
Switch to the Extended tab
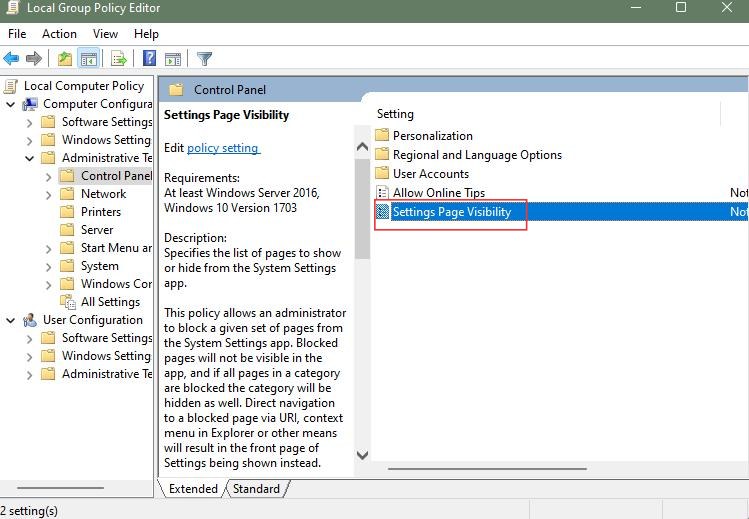point(193,489)
